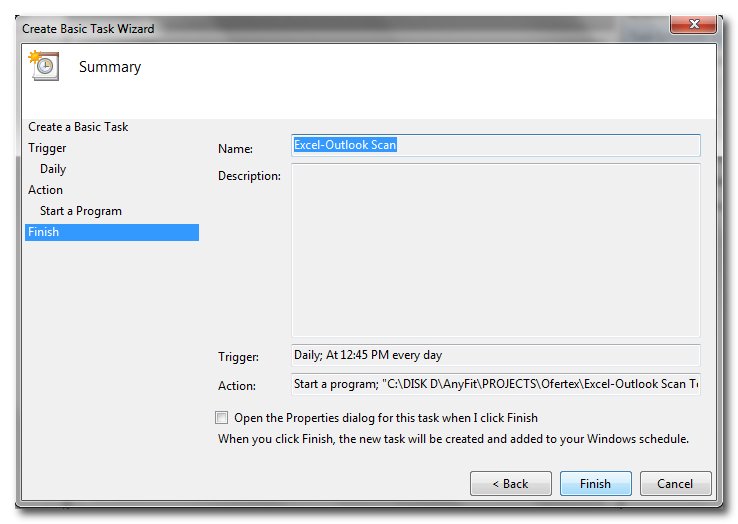The image size is (738, 524).
Task: Select the highlighted Finish step in sidebar
Action: coord(44,232)
